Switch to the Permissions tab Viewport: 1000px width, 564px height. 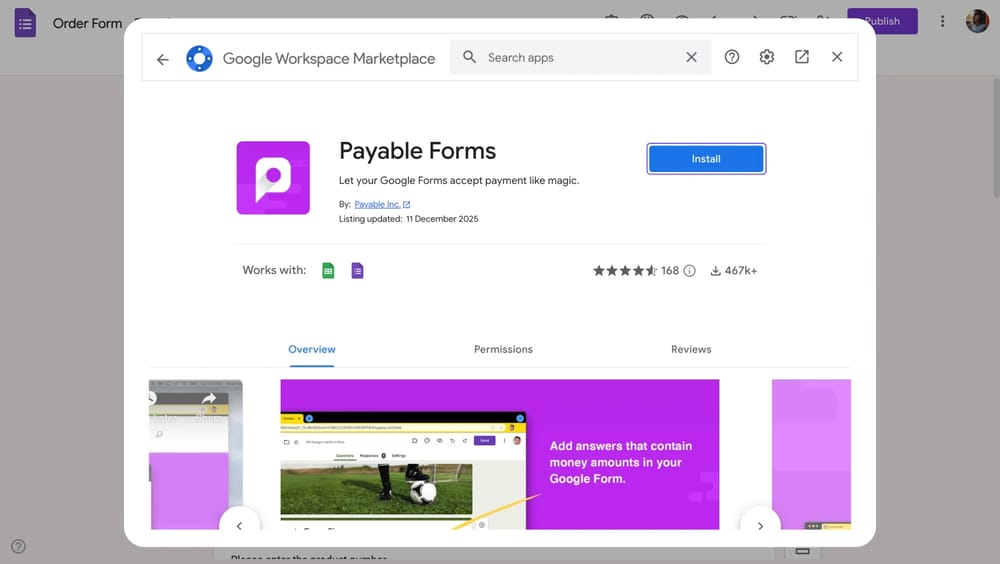pos(503,350)
